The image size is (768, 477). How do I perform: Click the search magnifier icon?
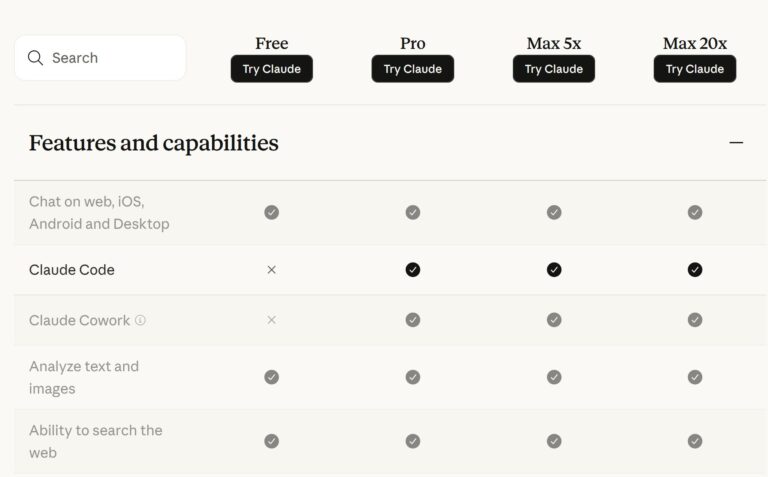coord(35,58)
